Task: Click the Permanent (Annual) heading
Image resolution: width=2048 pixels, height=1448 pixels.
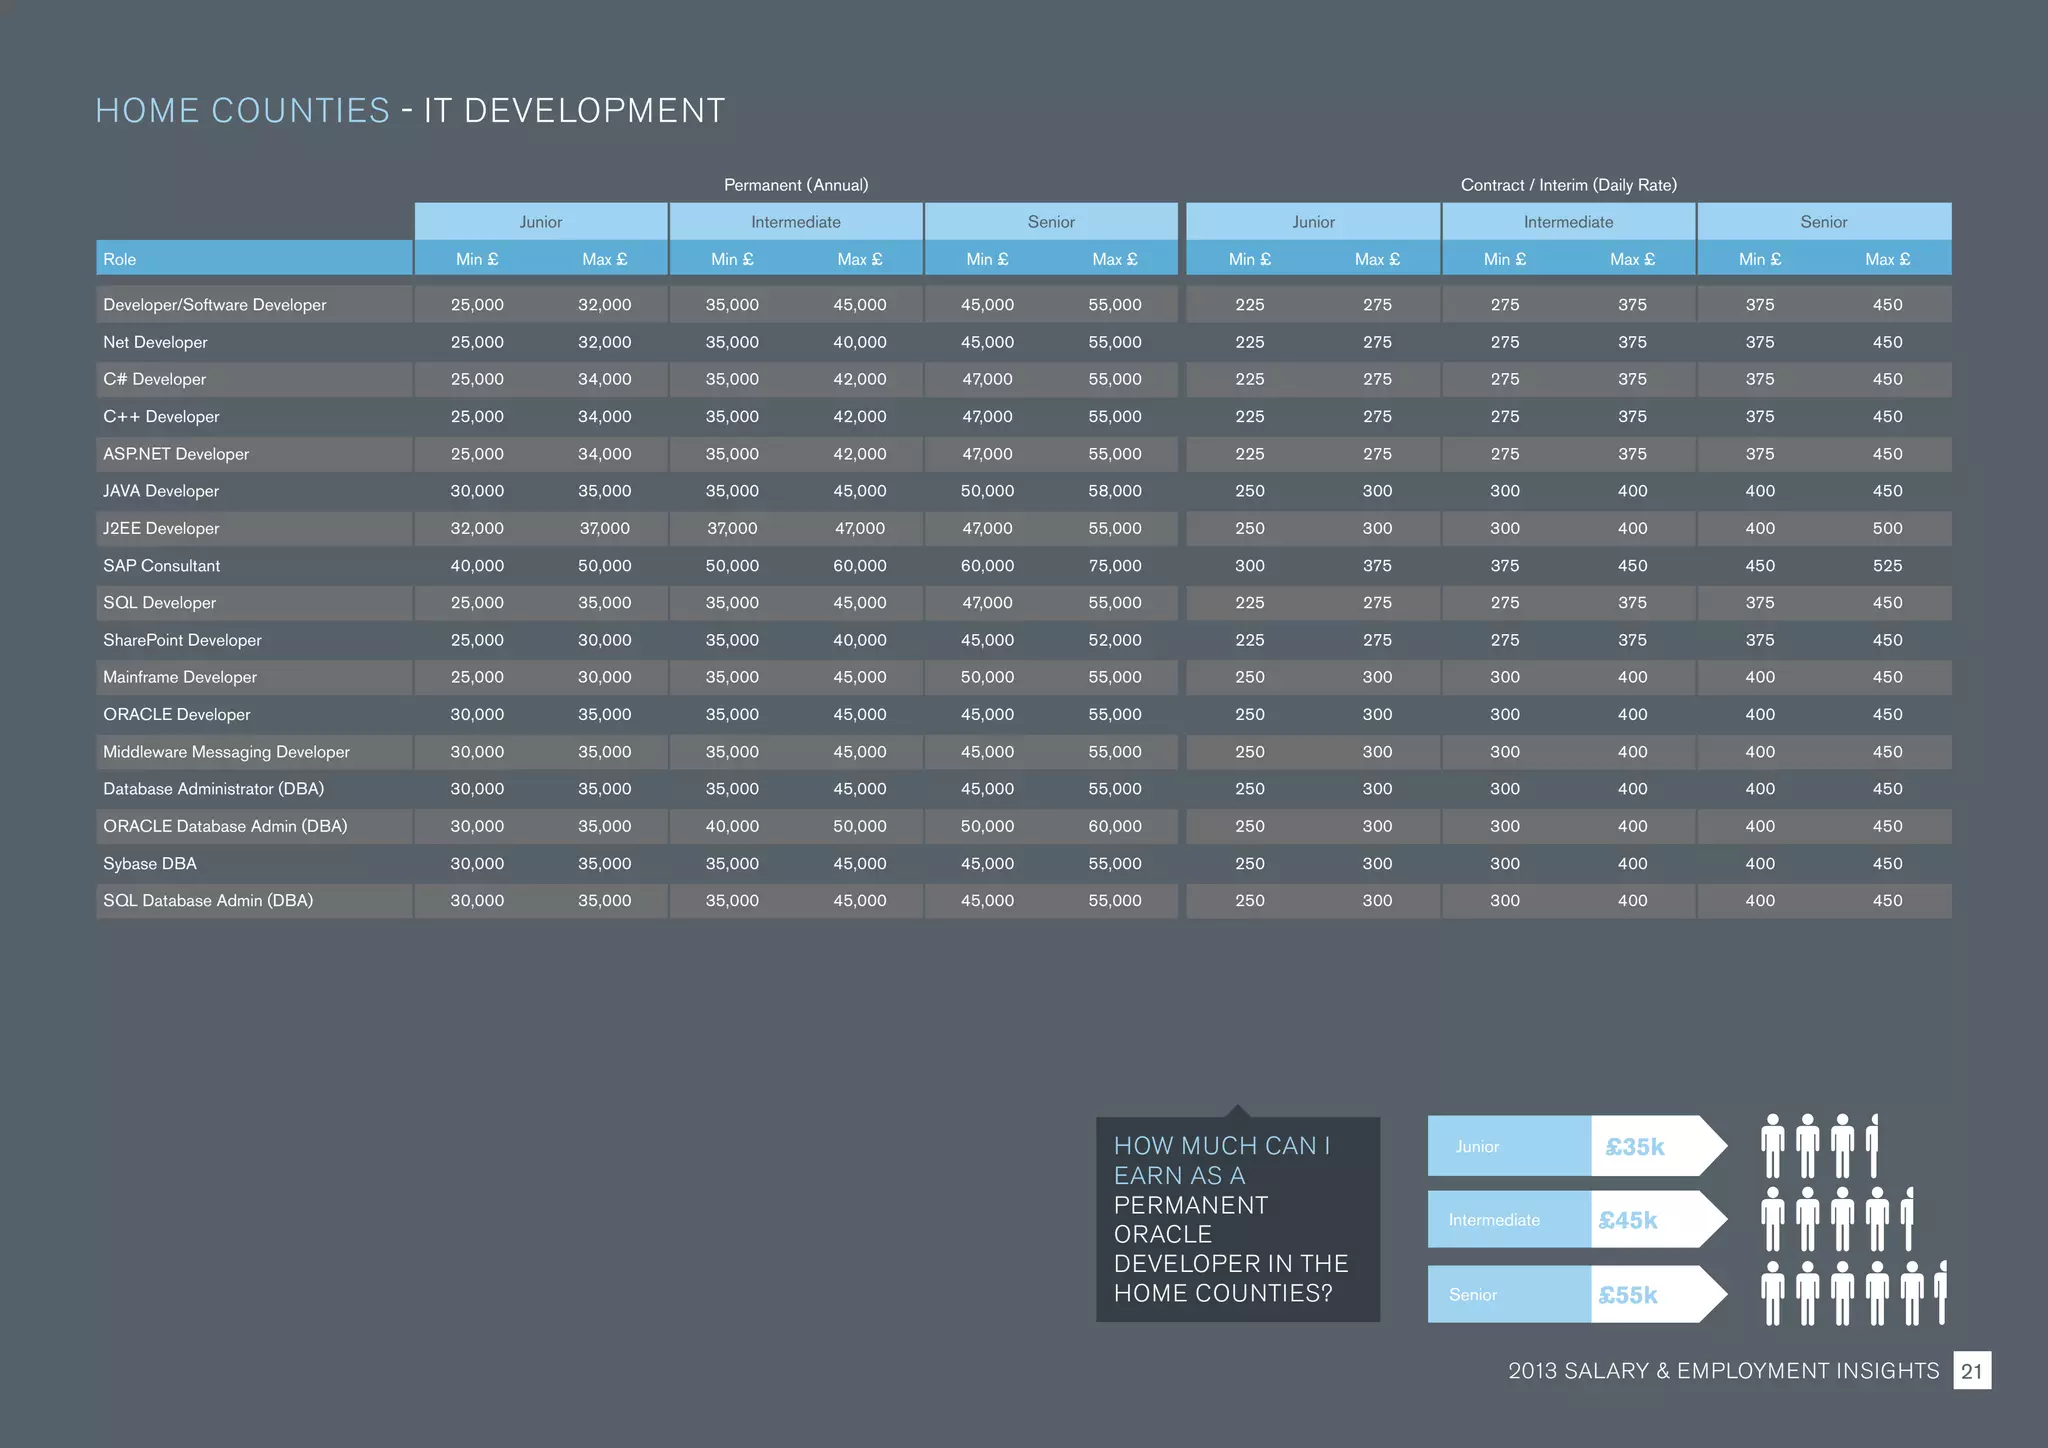Action: [795, 185]
